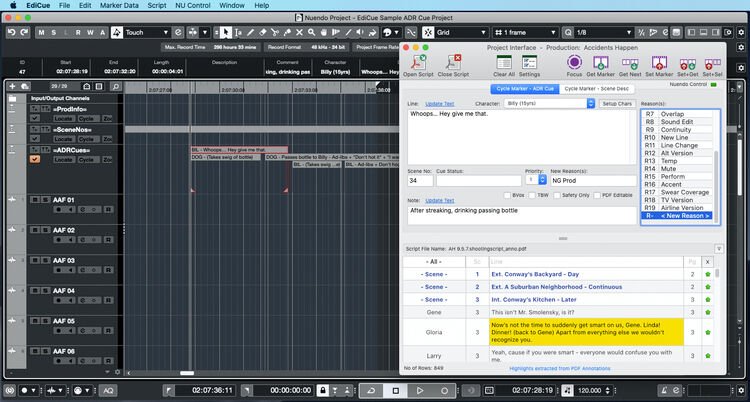The width and height of the screenshot is (750, 402).
Task: Click the track search magnifier icon
Action: [115, 87]
